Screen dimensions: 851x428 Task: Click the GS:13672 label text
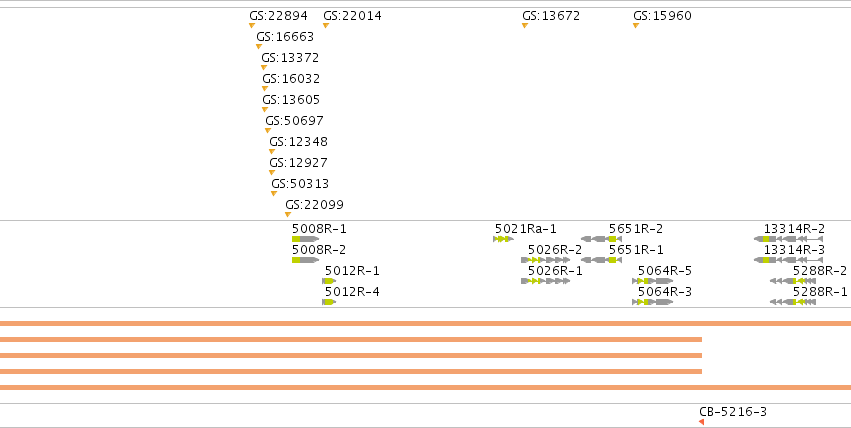tap(551, 16)
